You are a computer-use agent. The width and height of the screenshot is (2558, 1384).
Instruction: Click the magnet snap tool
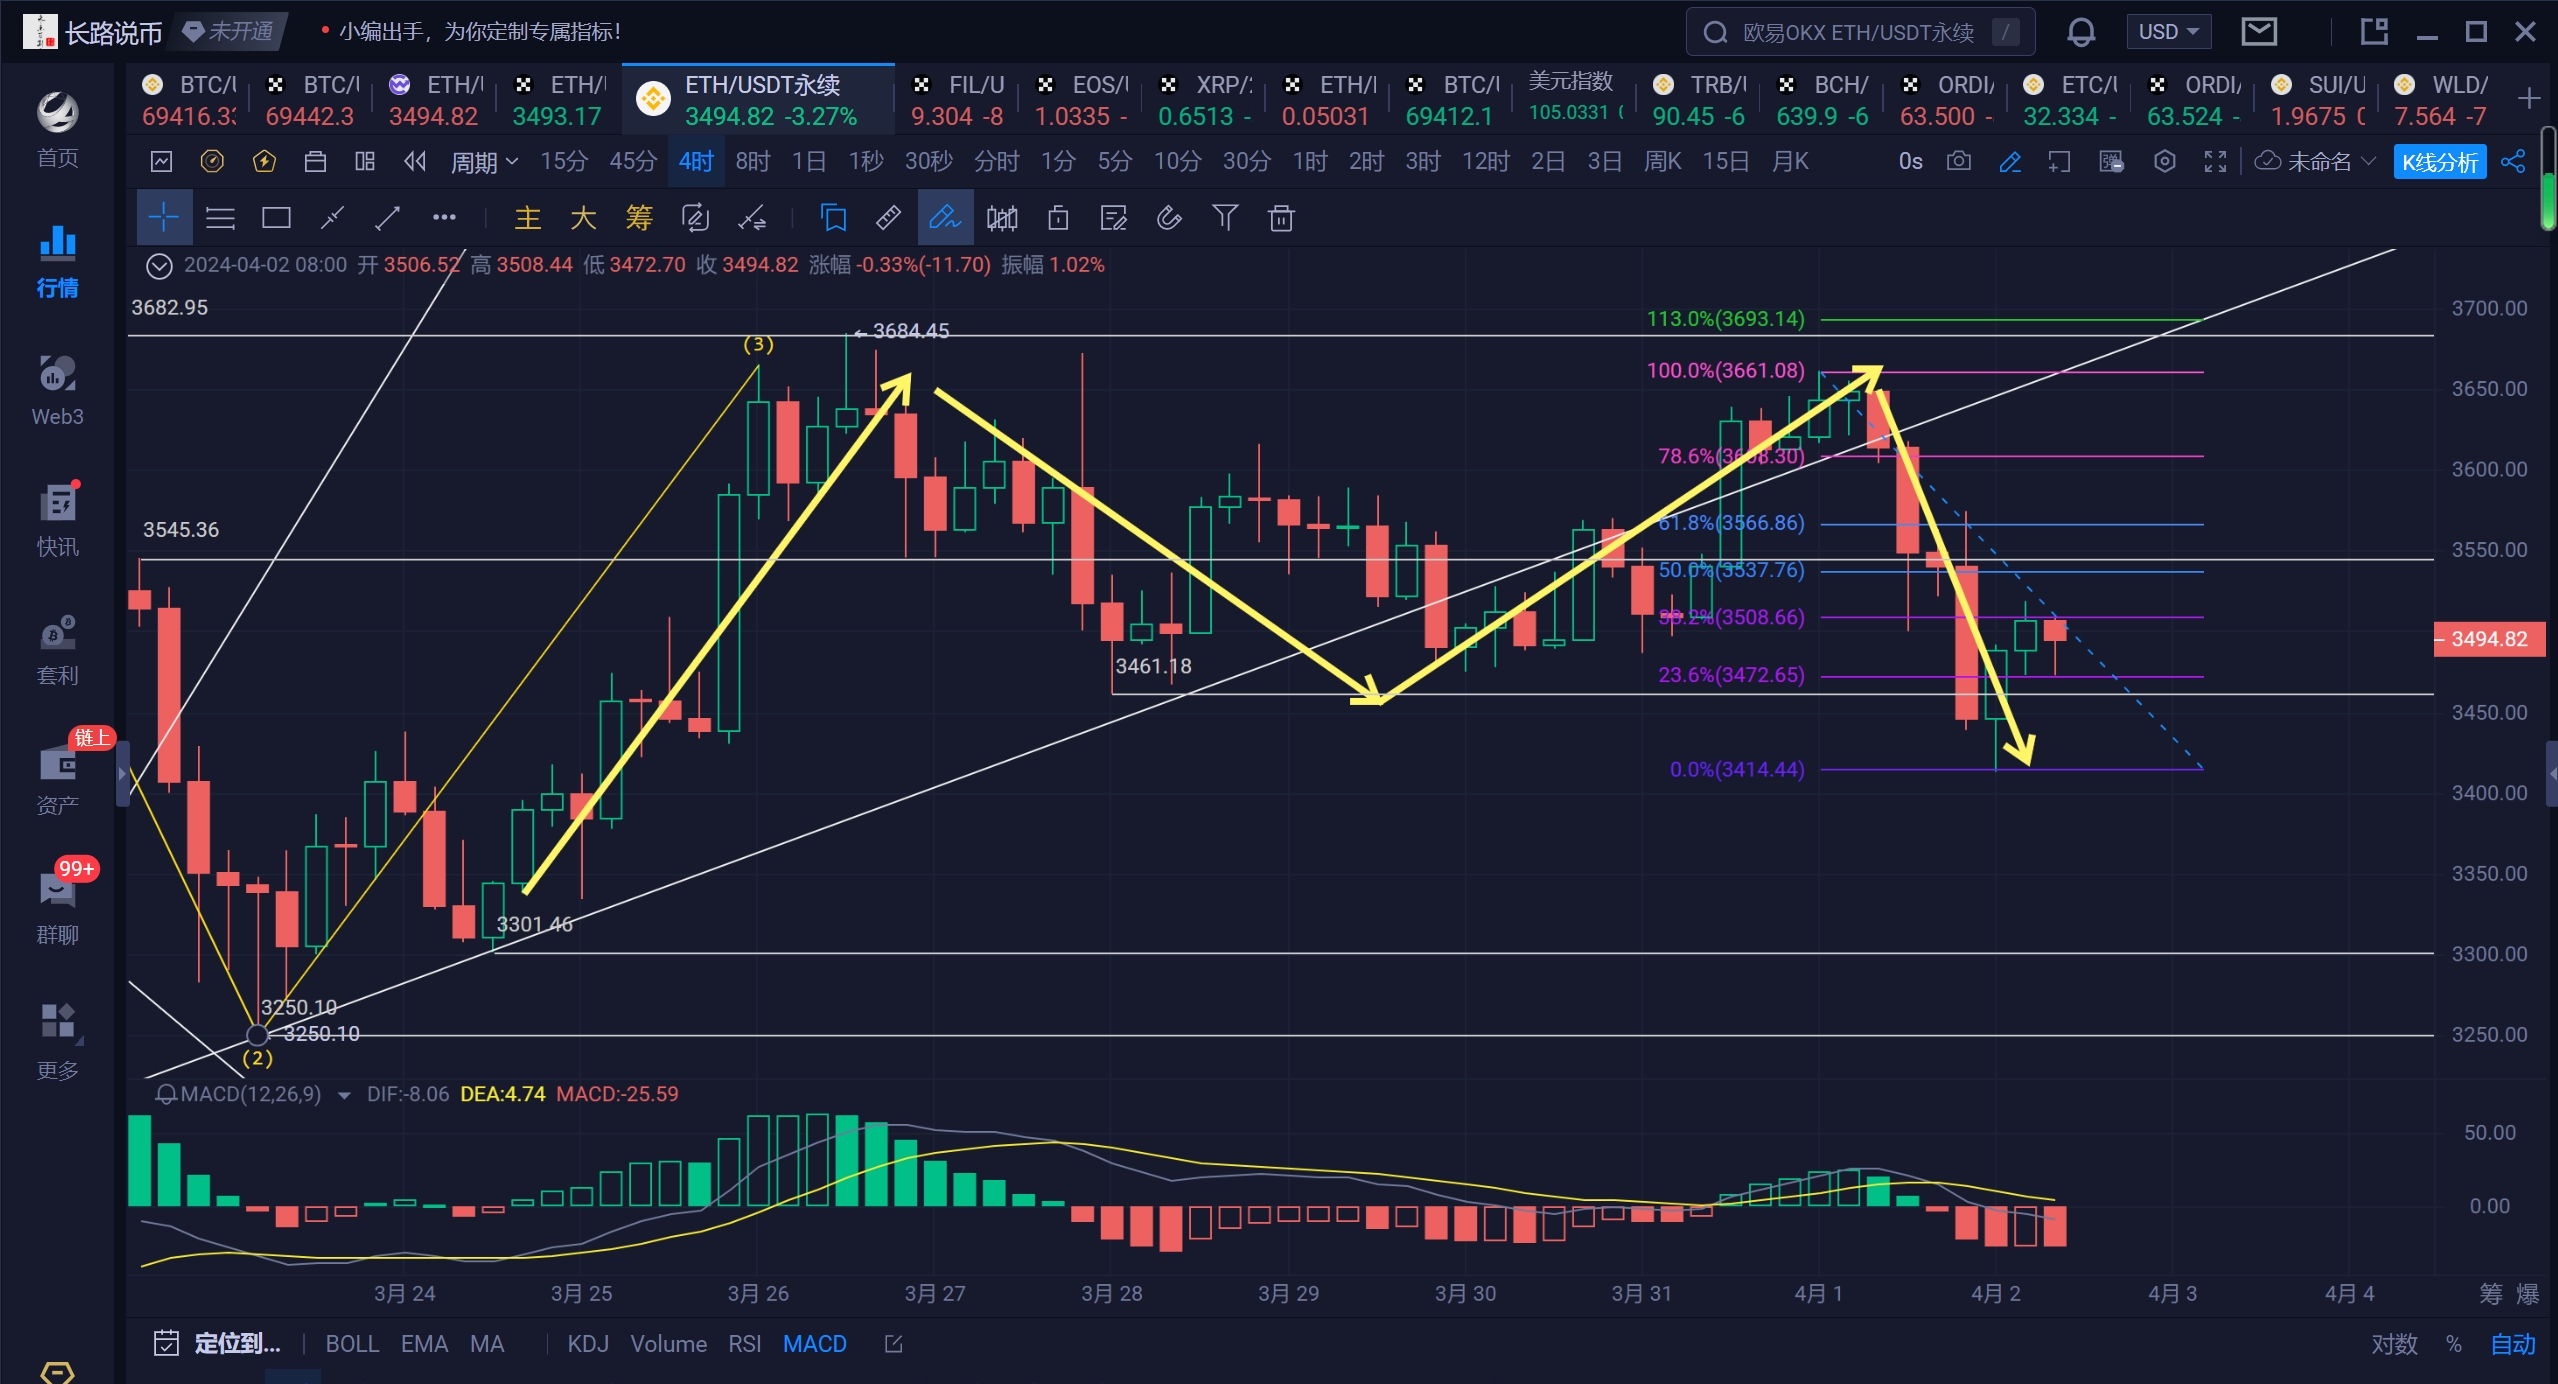tap(1169, 217)
